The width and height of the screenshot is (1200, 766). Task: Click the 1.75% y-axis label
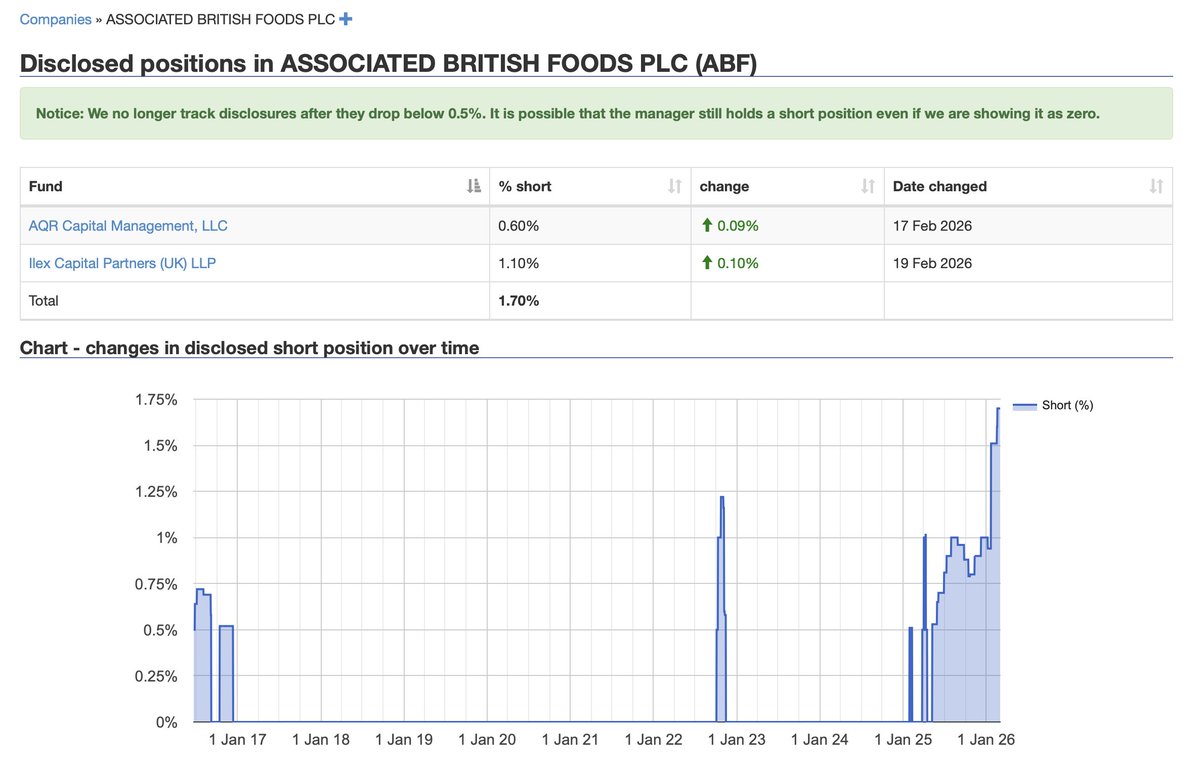(x=154, y=399)
